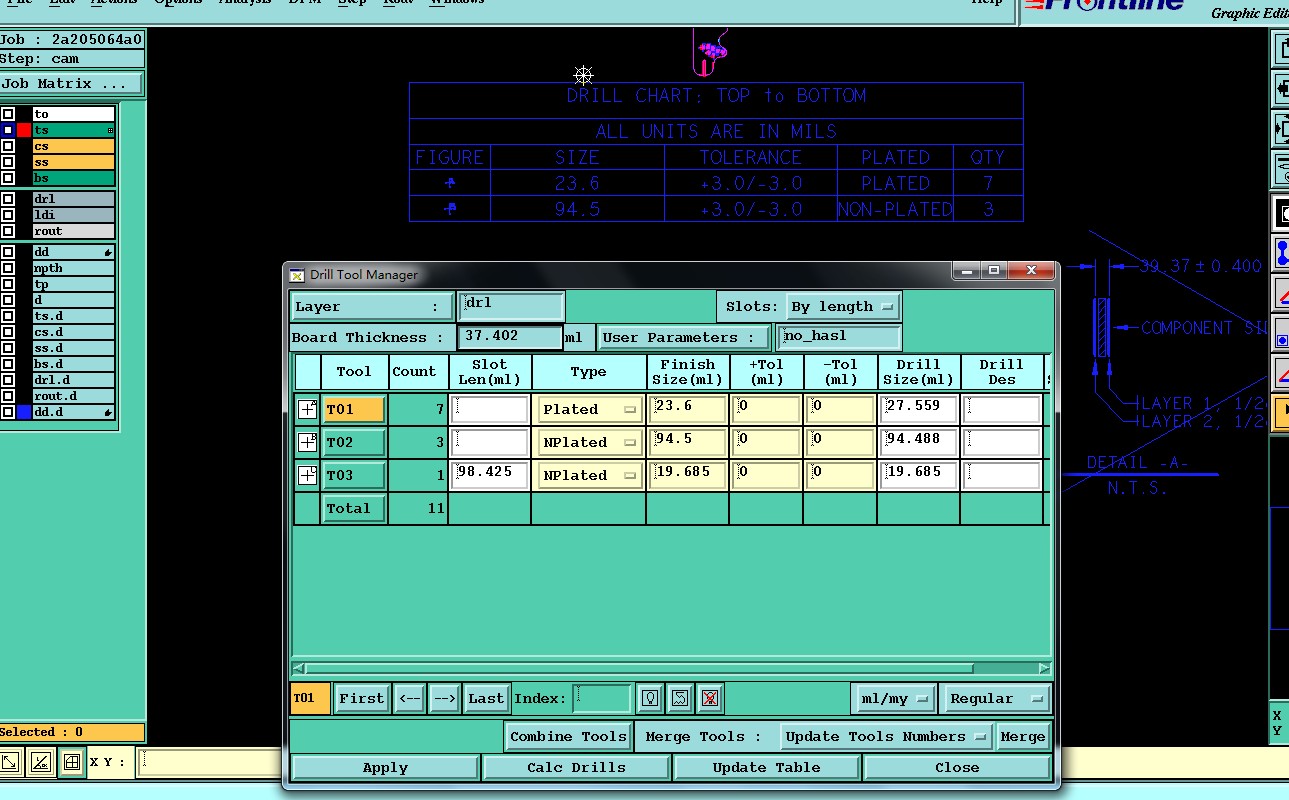Toggle the checkbox for layer ss
The width and height of the screenshot is (1289, 800).
pos(8,162)
